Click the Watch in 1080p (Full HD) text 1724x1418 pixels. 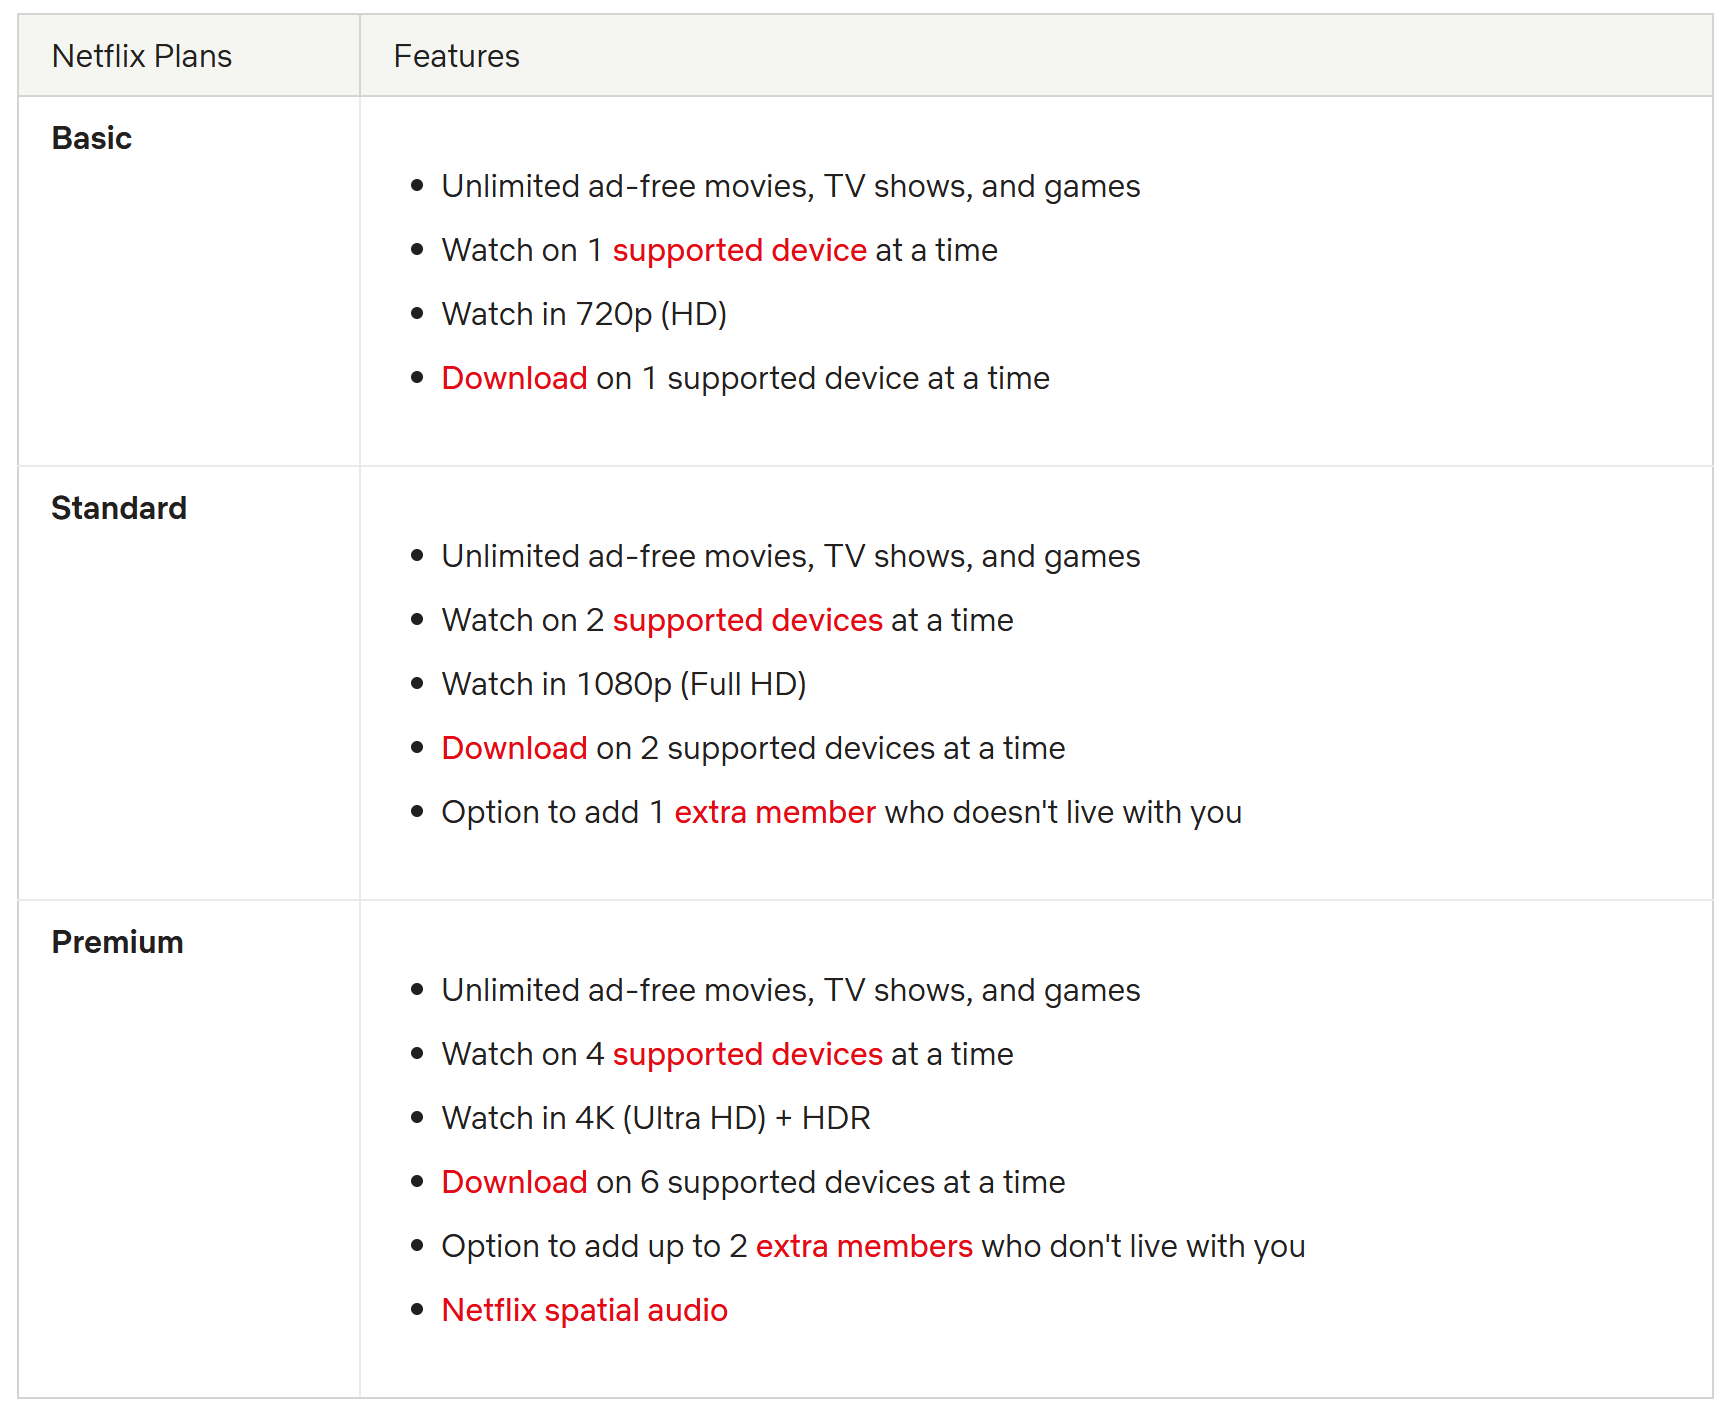click(624, 684)
